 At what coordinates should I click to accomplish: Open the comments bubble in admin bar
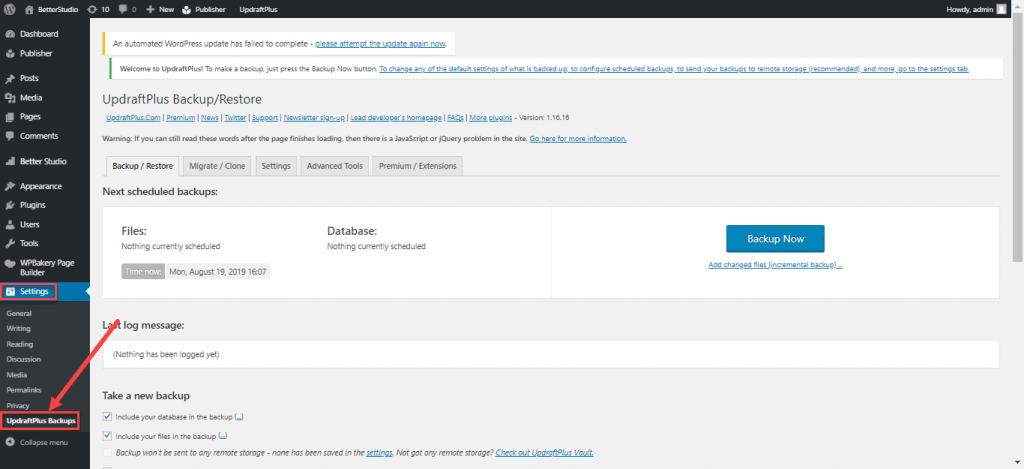[122, 10]
